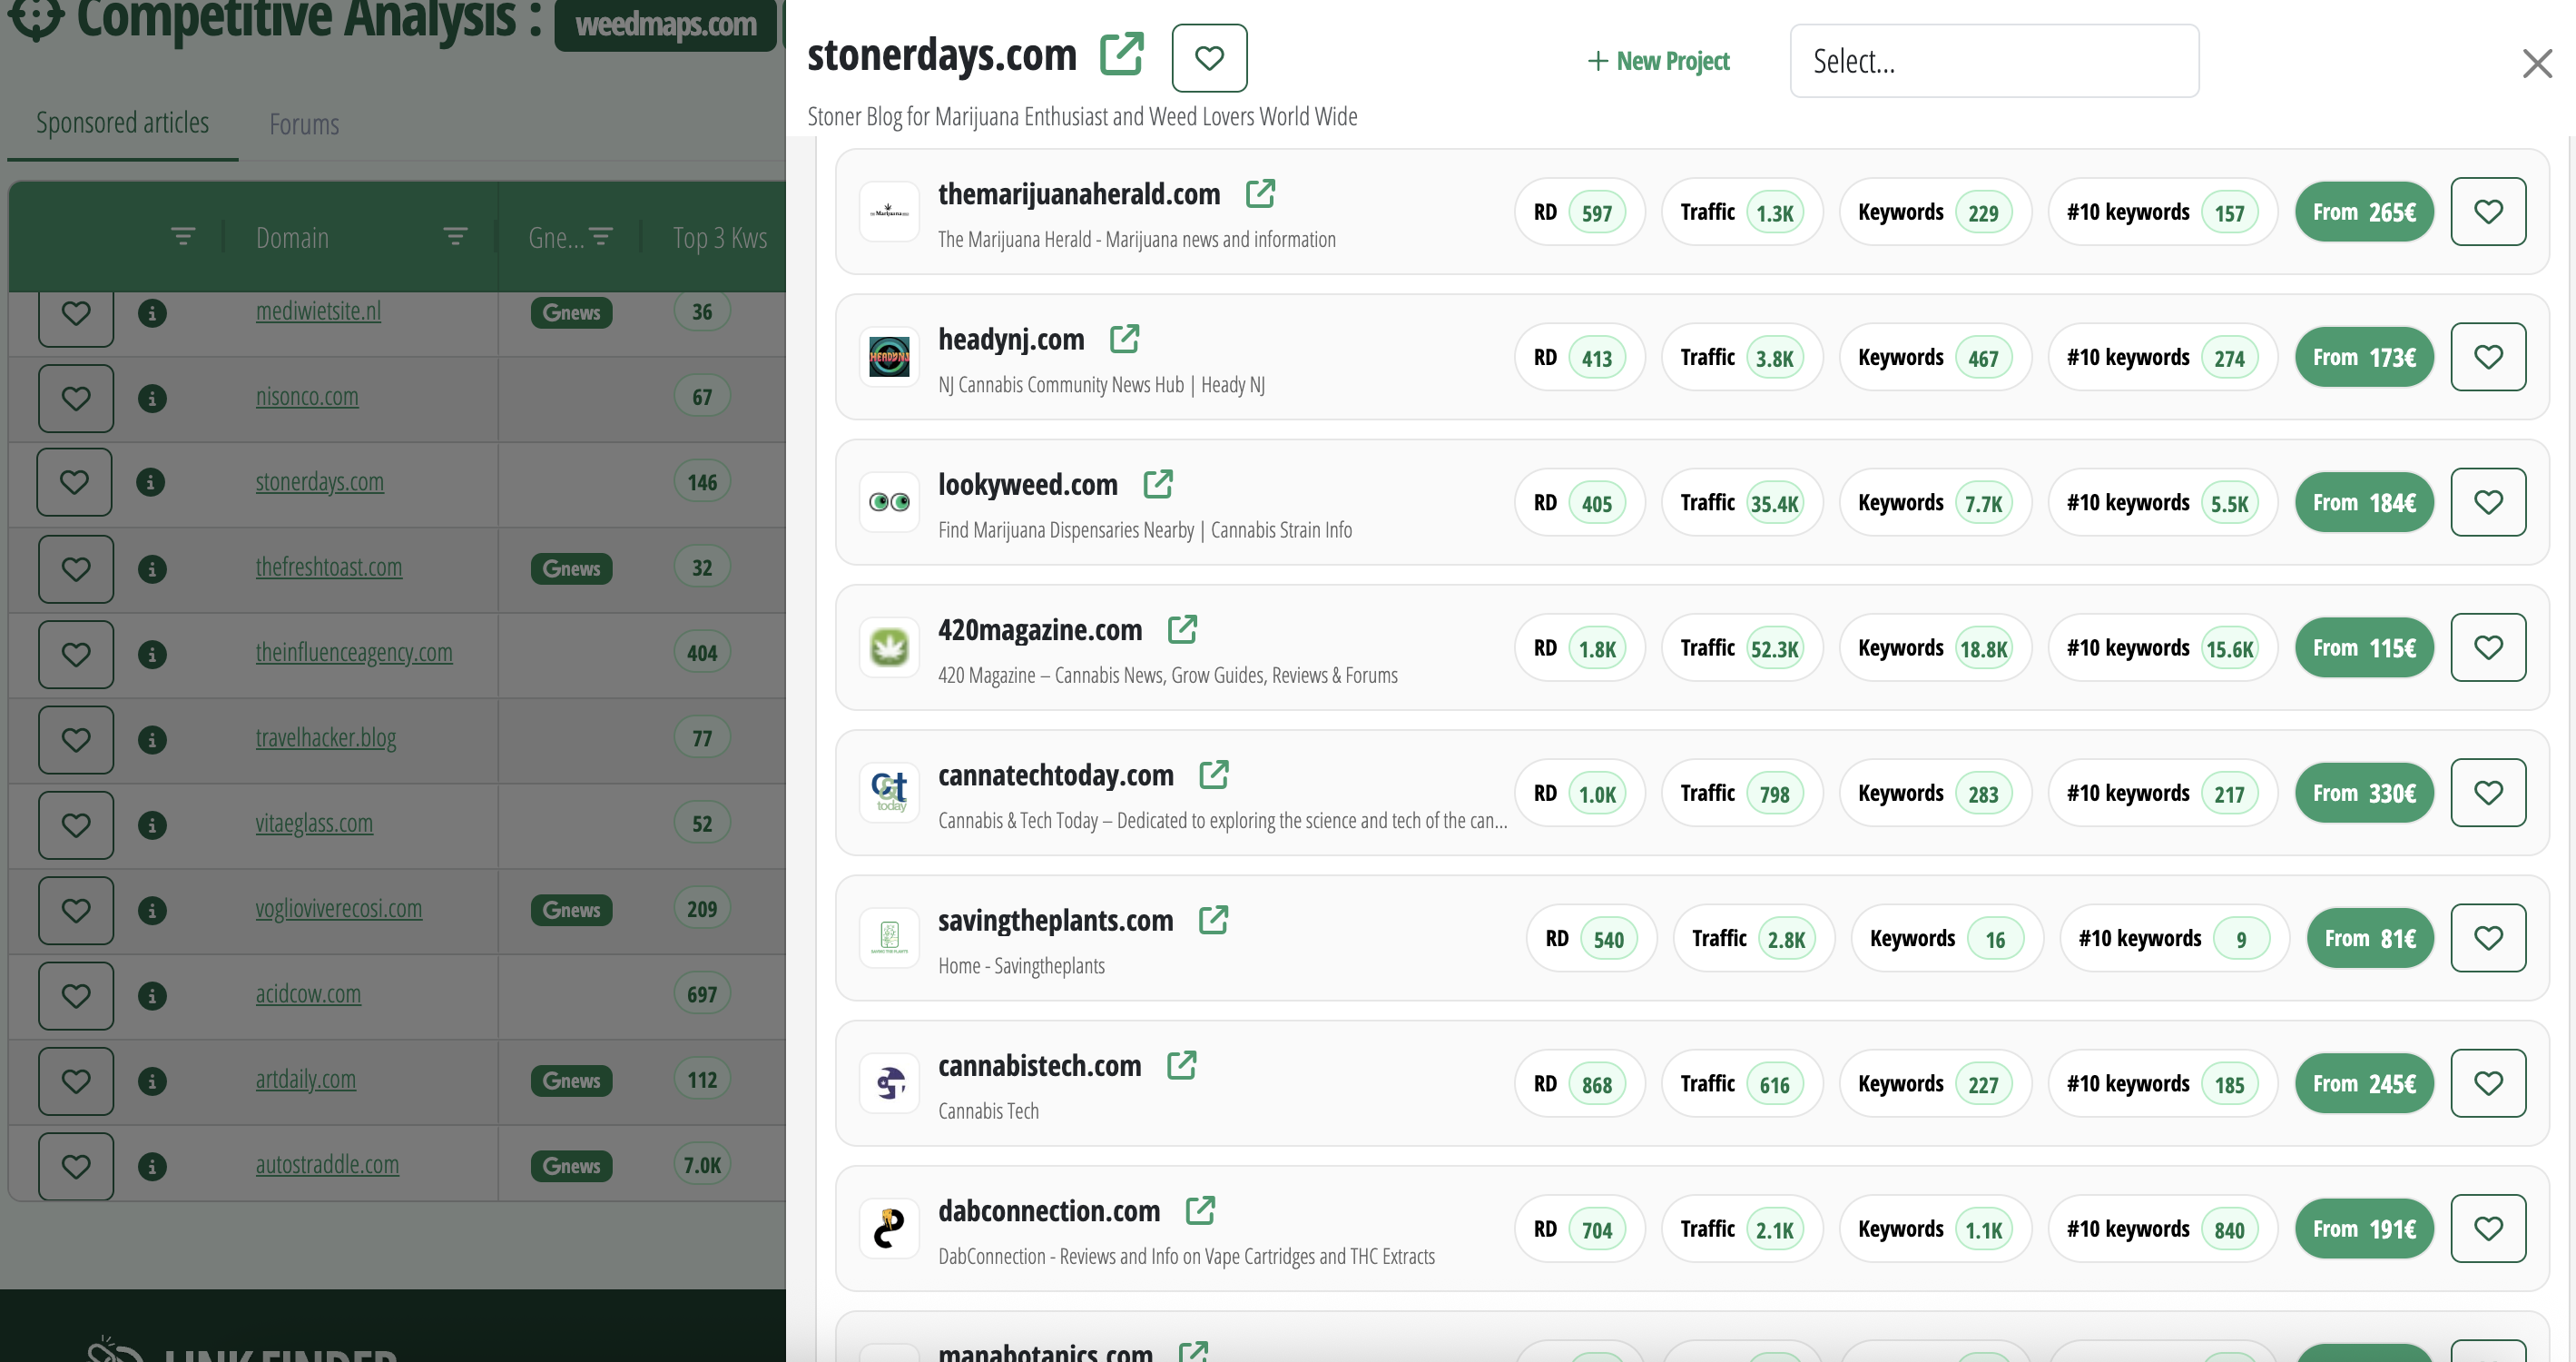Viewport: 2576px width, 1362px height.
Task: Show info for mediwietsite.nl
Action: tap(152, 313)
